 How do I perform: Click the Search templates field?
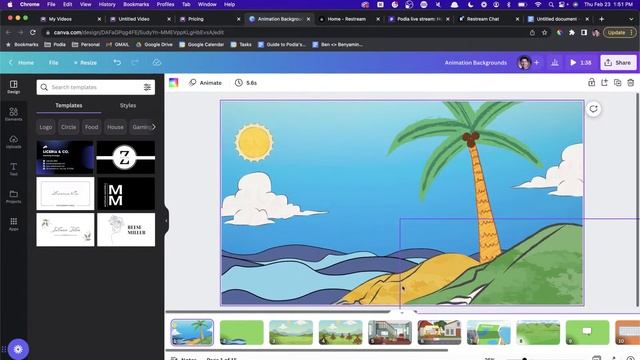[96, 87]
